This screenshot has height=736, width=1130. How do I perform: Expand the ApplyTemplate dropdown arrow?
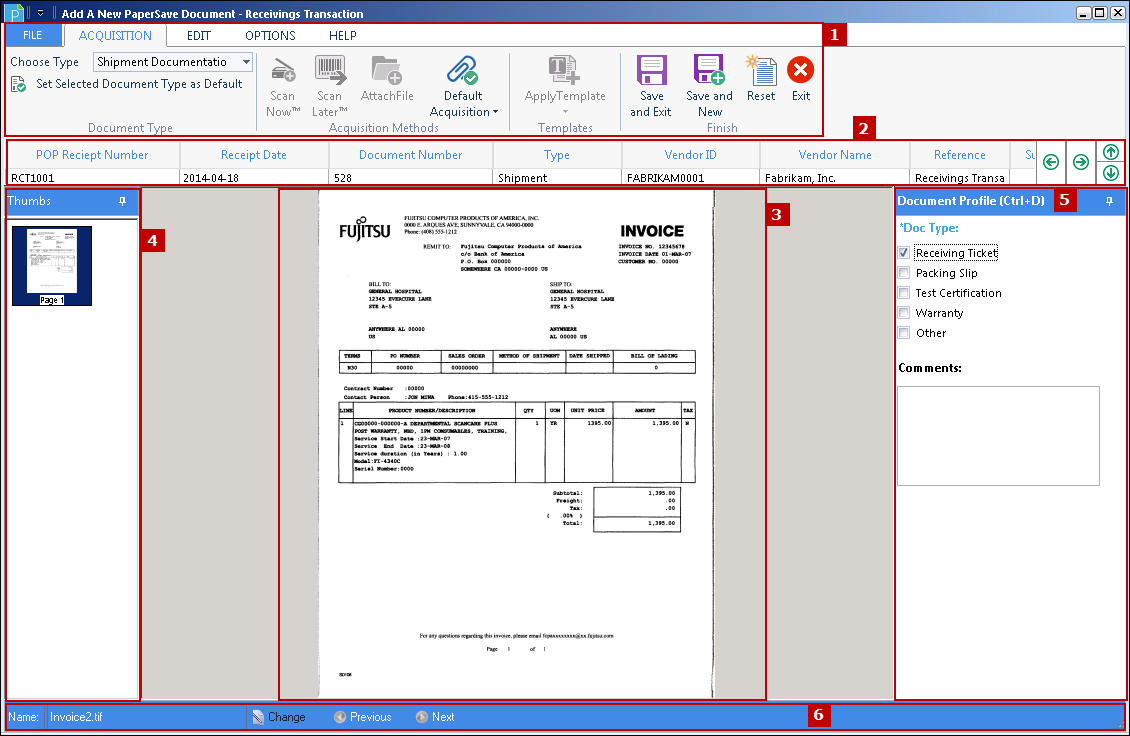(x=565, y=111)
